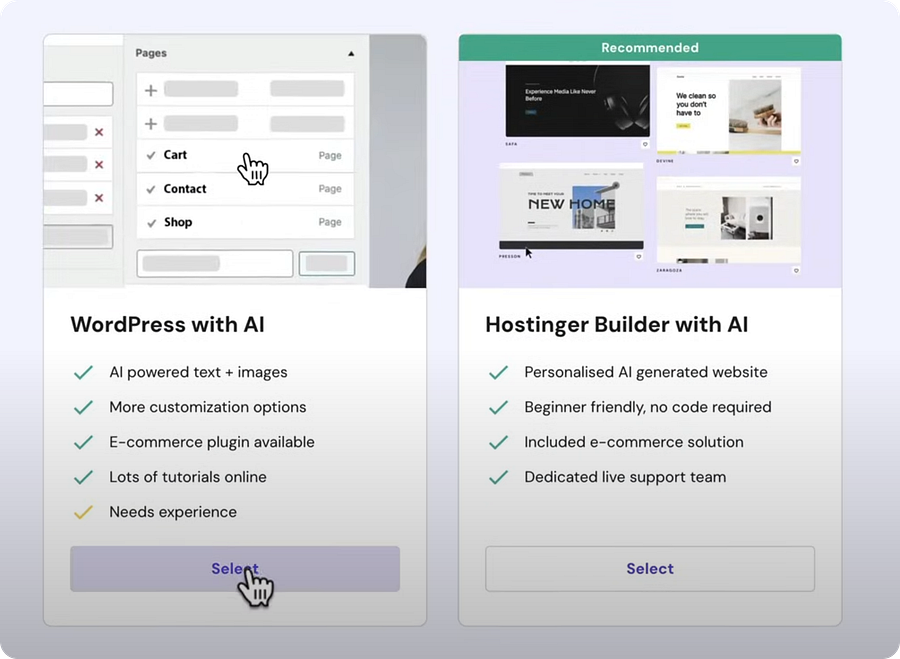Click 'More customization options' feature text
The height and width of the screenshot is (659, 900).
(x=208, y=407)
